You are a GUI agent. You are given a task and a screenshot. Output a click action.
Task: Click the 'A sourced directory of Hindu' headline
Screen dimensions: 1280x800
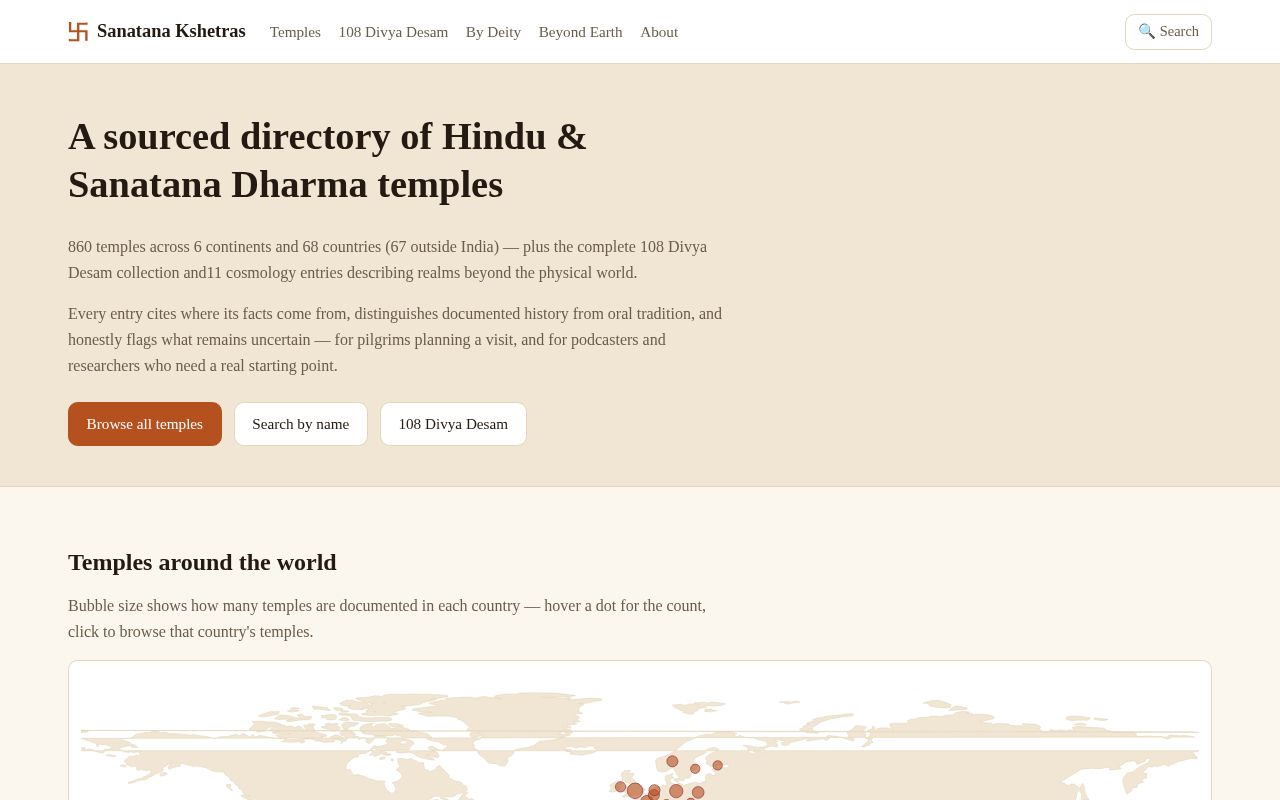(328, 160)
